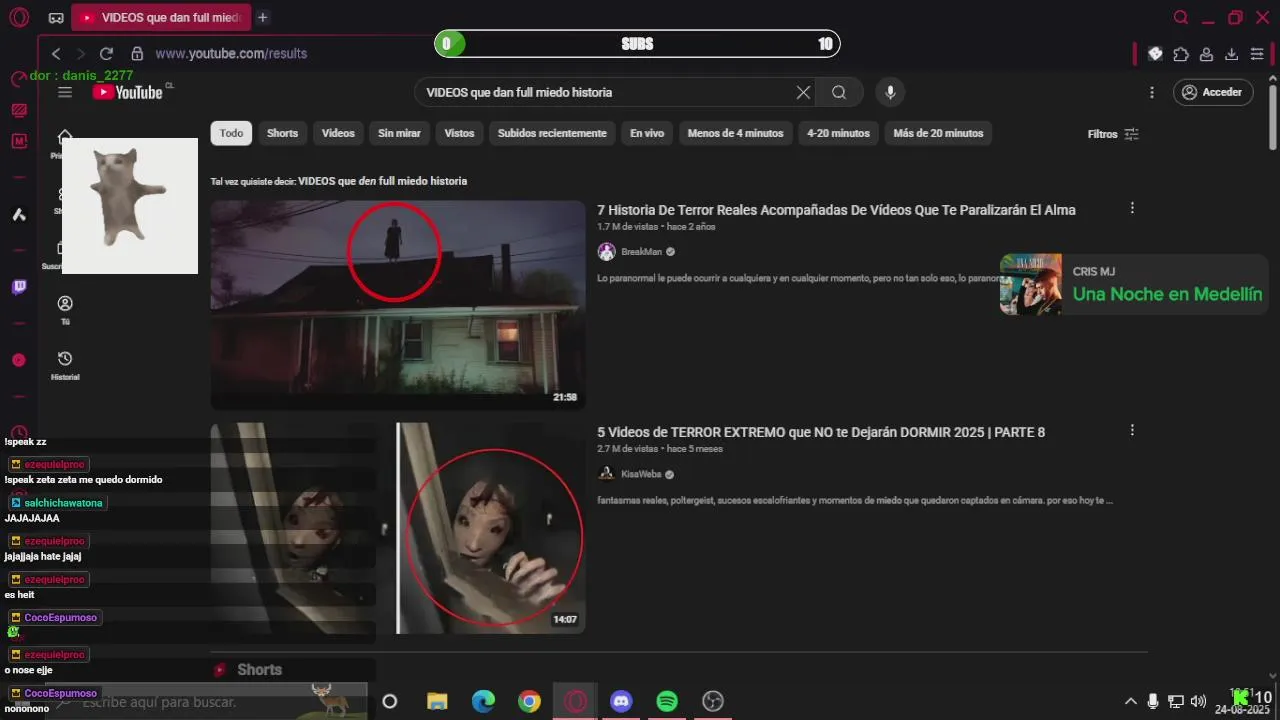This screenshot has height=720, width=1280.
Task: Open the Aria AI sidebar icon
Action: pos(19,214)
